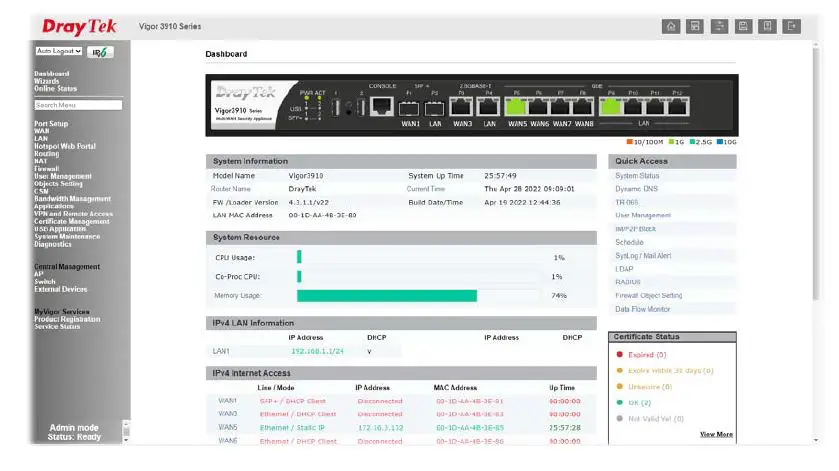Open Central Management in sidebar
Screen dimensions: 839x471
67,267
